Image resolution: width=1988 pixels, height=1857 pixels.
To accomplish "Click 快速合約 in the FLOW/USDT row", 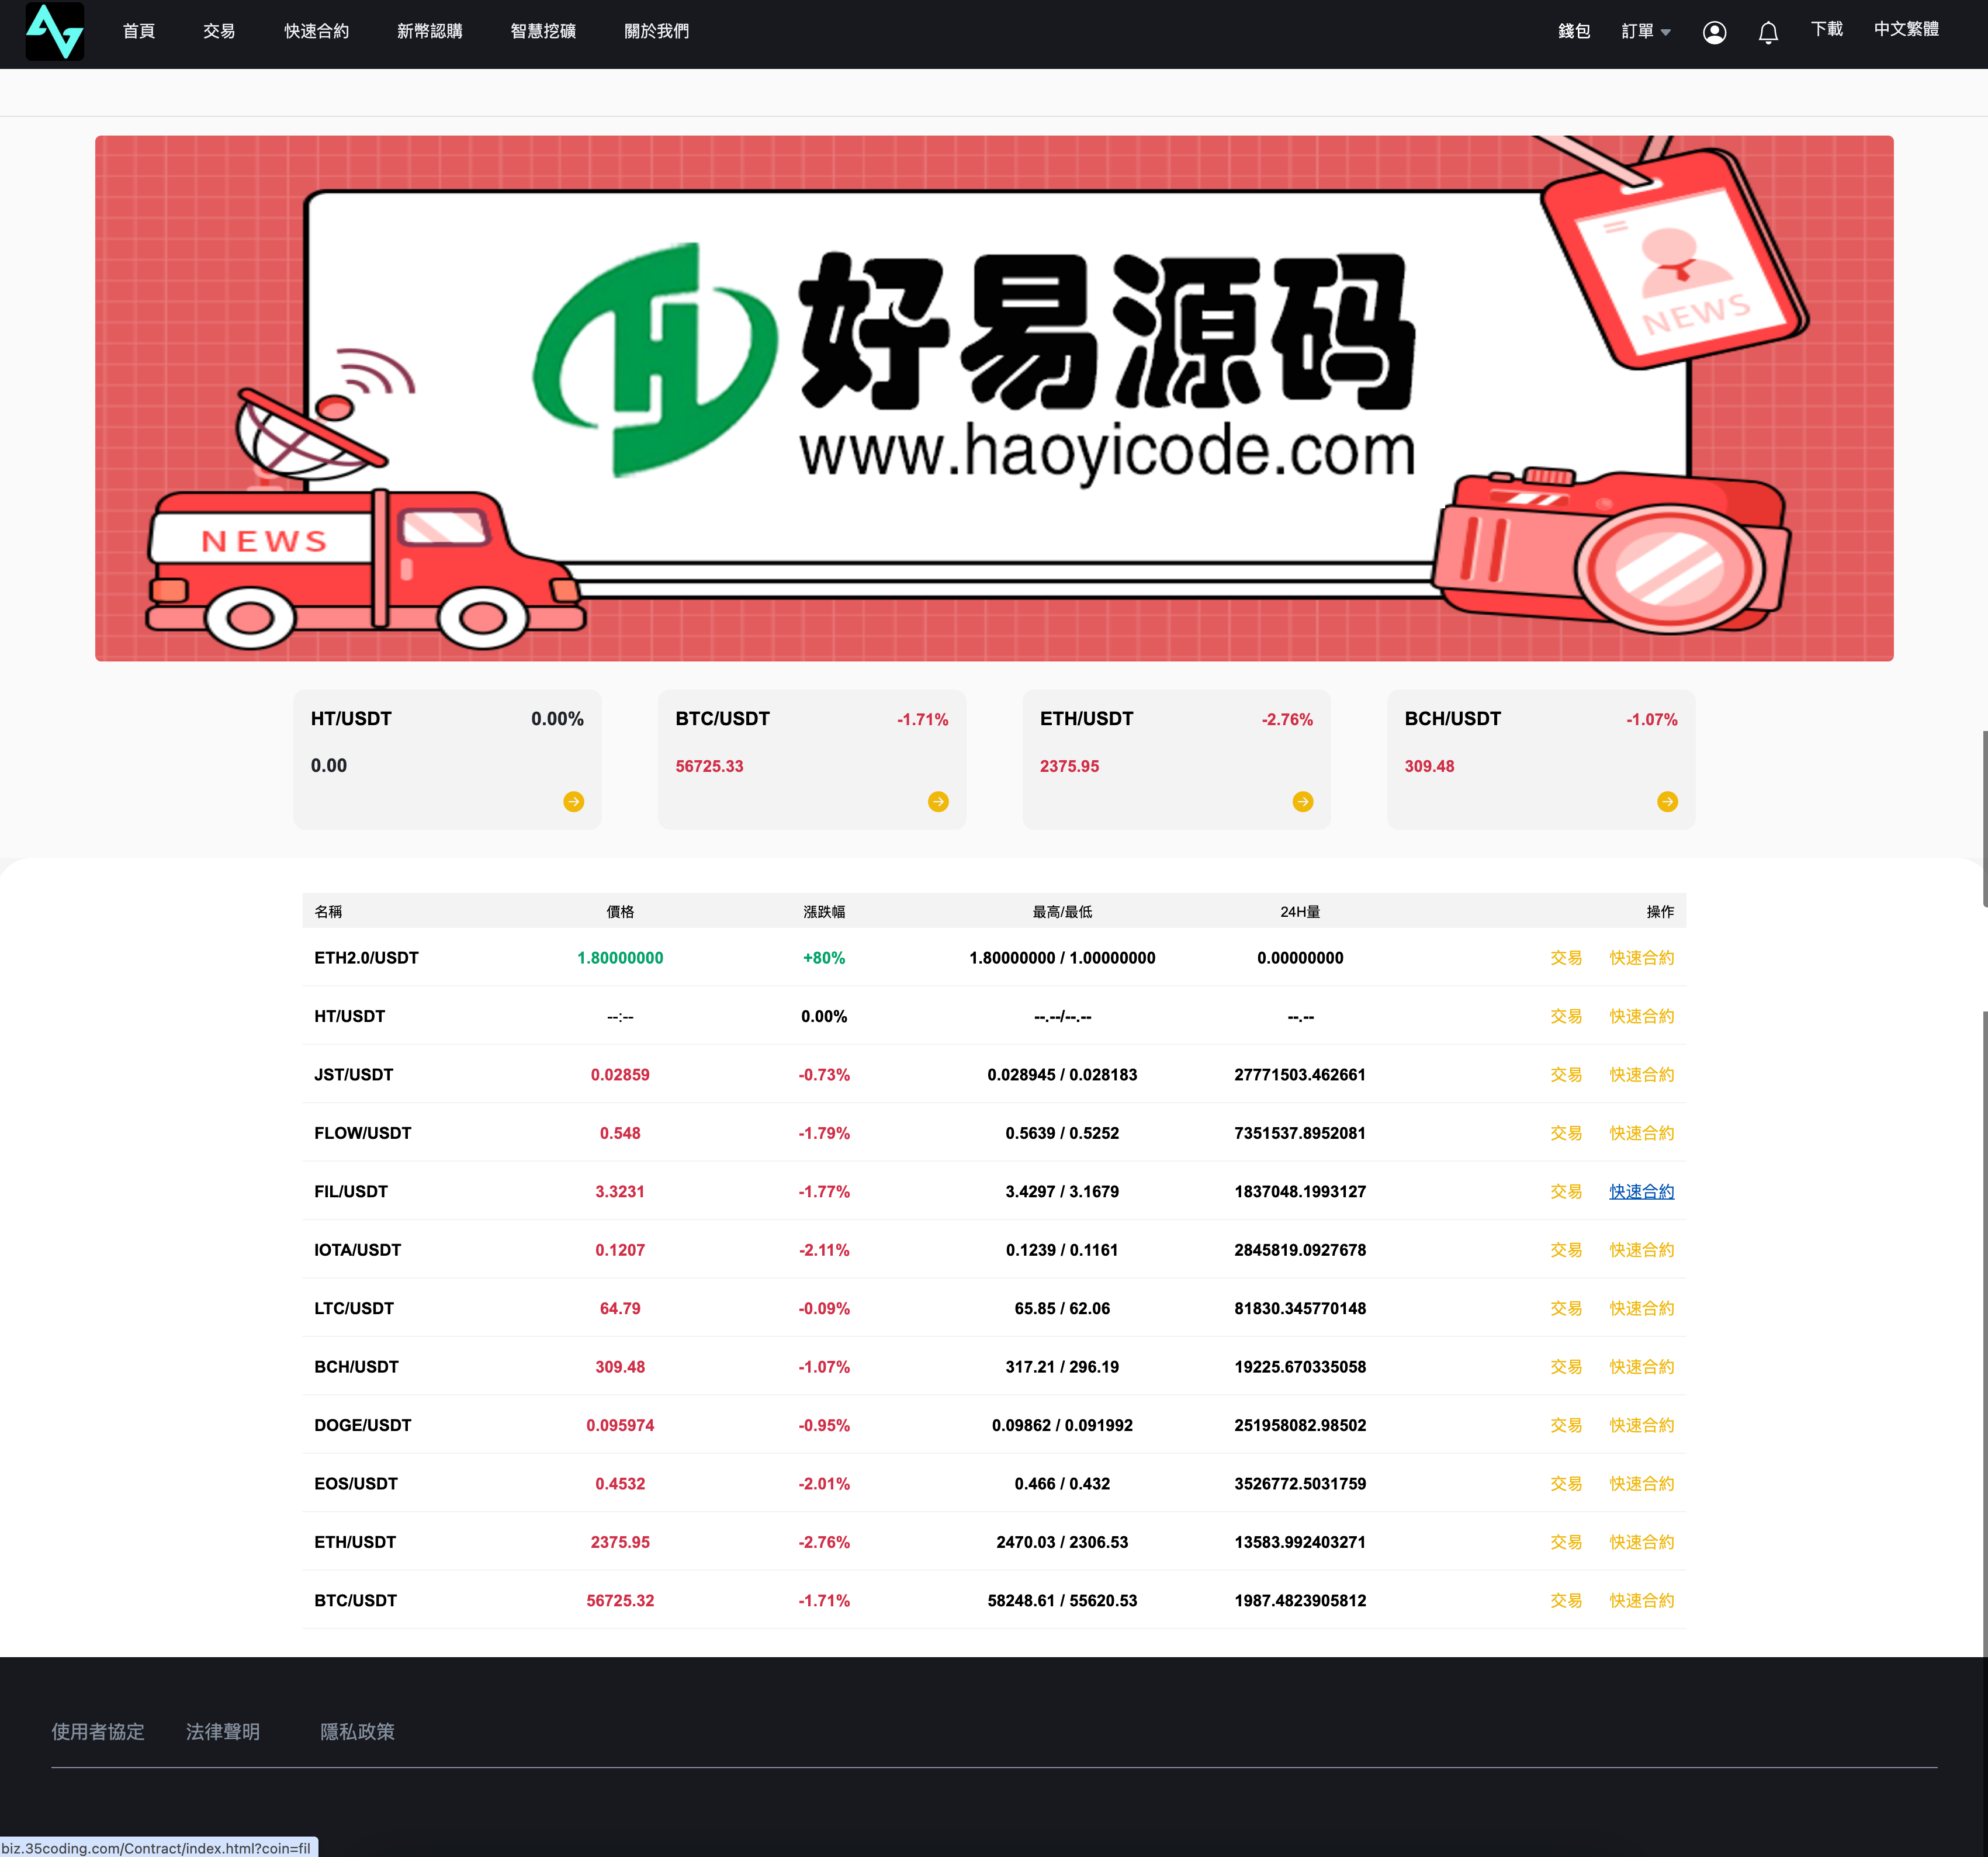I will [1641, 1133].
